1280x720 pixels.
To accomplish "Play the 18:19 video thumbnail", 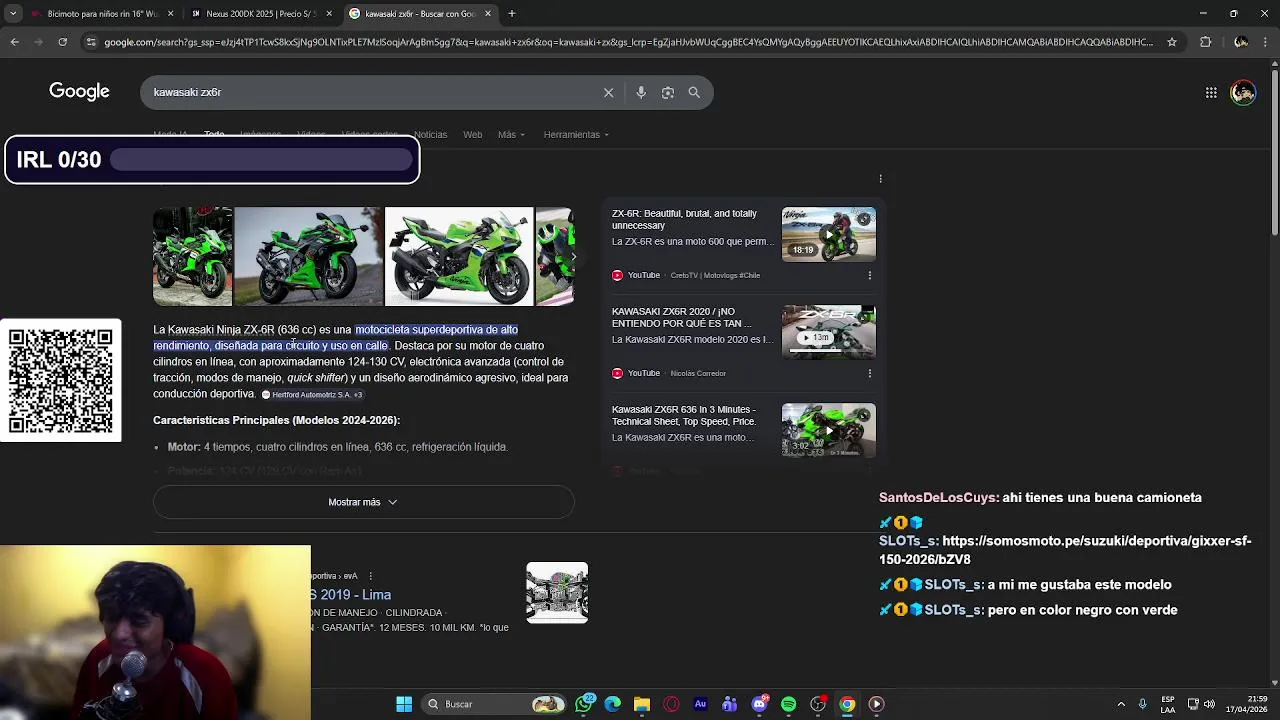I will tap(829, 234).
